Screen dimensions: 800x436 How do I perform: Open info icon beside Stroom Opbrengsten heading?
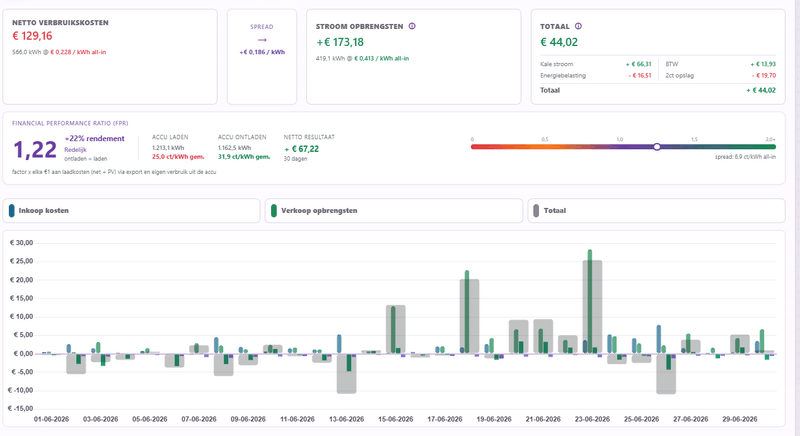click(x=412, y=26)
